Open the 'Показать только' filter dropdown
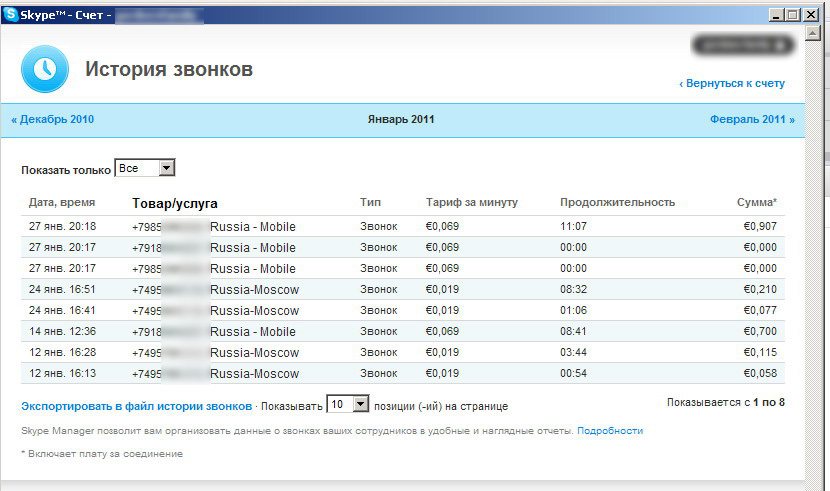The height and width of the screenshot is (491, 830). coord(145,169)
